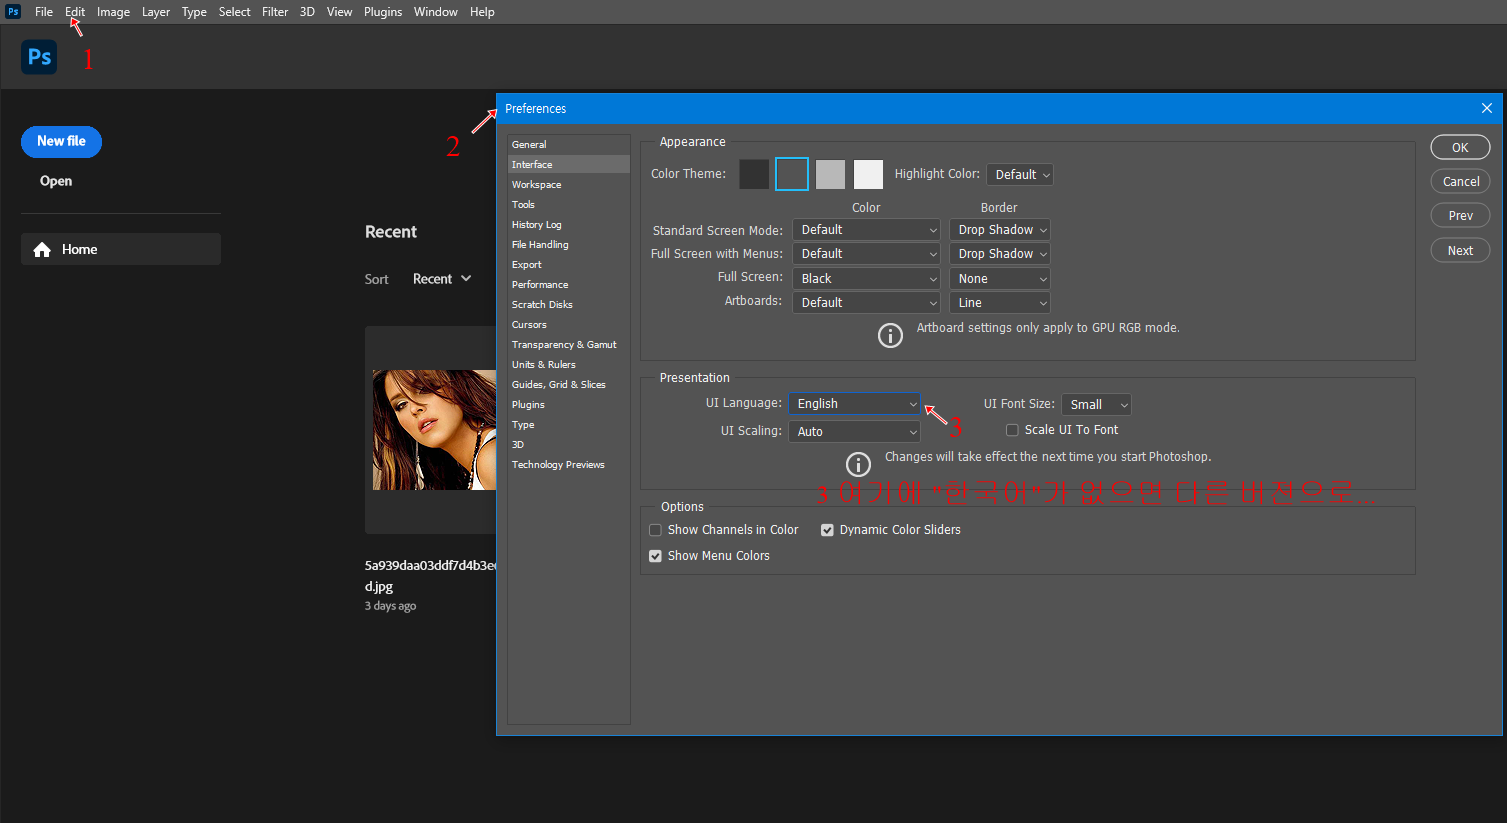Choose the darkest color theme swatch
Viewport: 1507px width, 823px height.
(x=754, y=174)
